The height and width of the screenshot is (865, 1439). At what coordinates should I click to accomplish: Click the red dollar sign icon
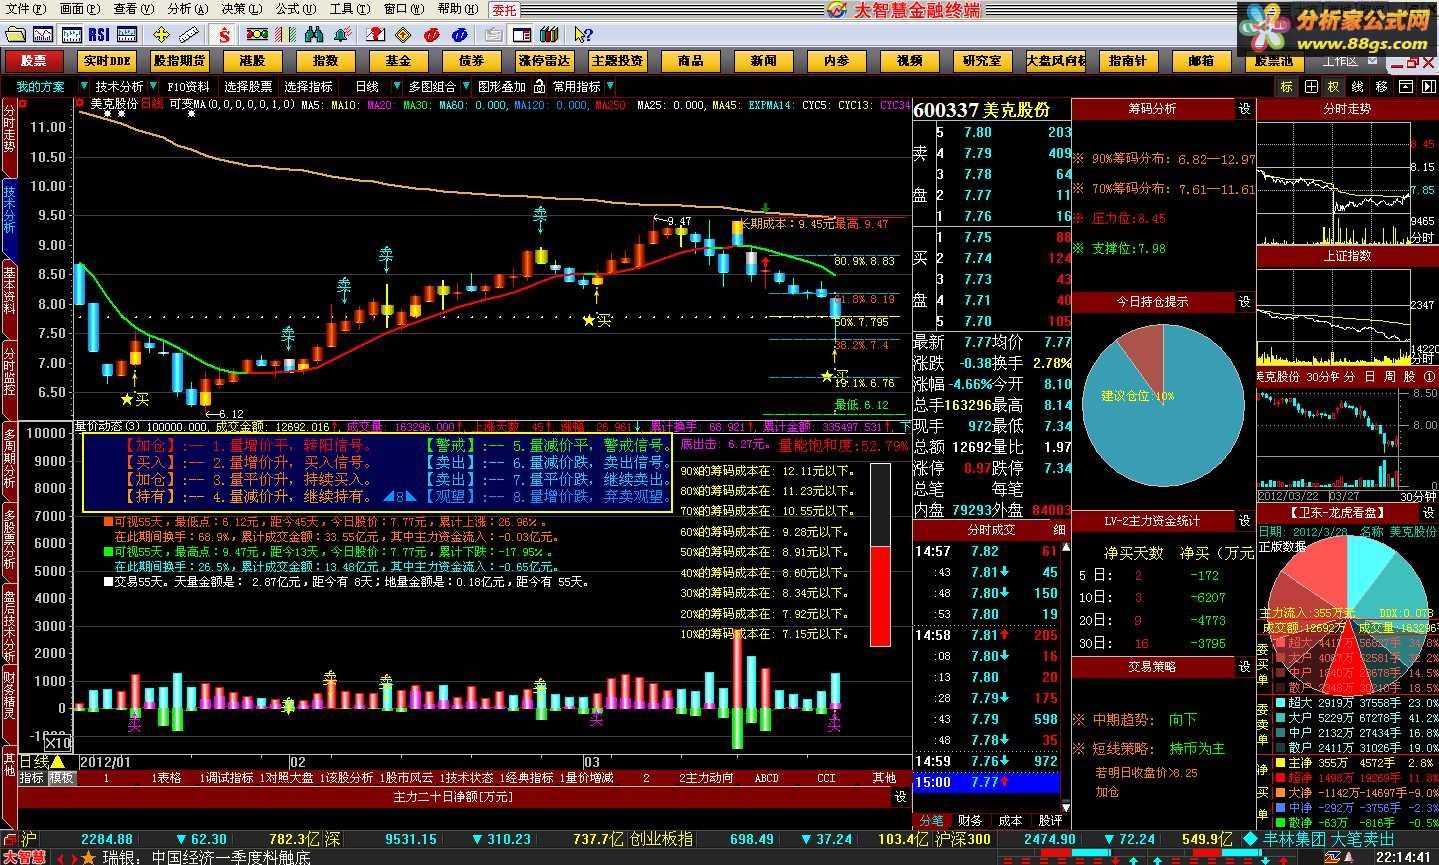tap(225, 35)
